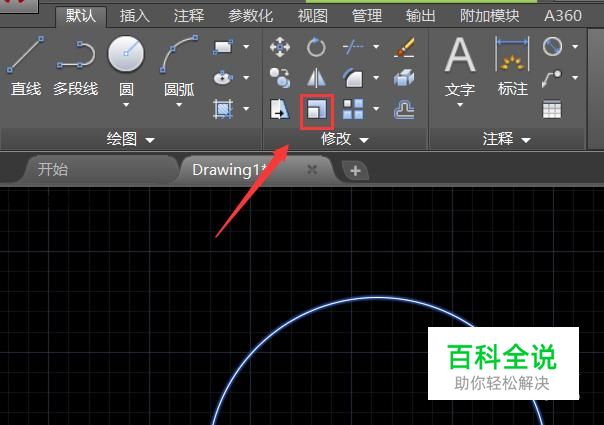Activate the Move tool
This screenshot has width=604, height=425.
(x=280, y=47)
